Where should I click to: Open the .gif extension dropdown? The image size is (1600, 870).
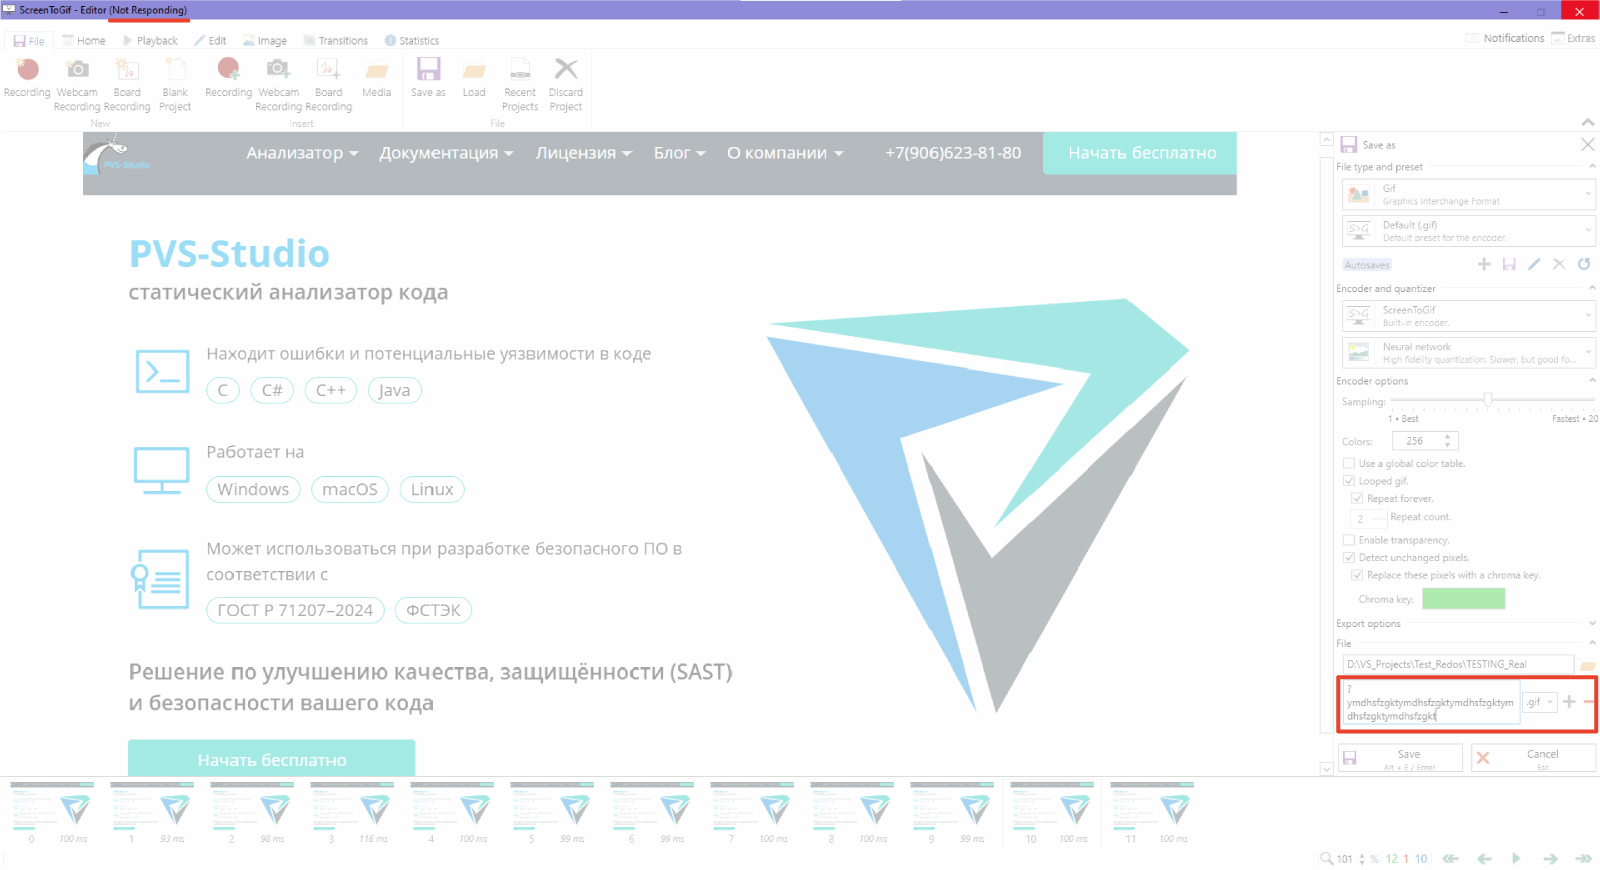(1540, 702)
